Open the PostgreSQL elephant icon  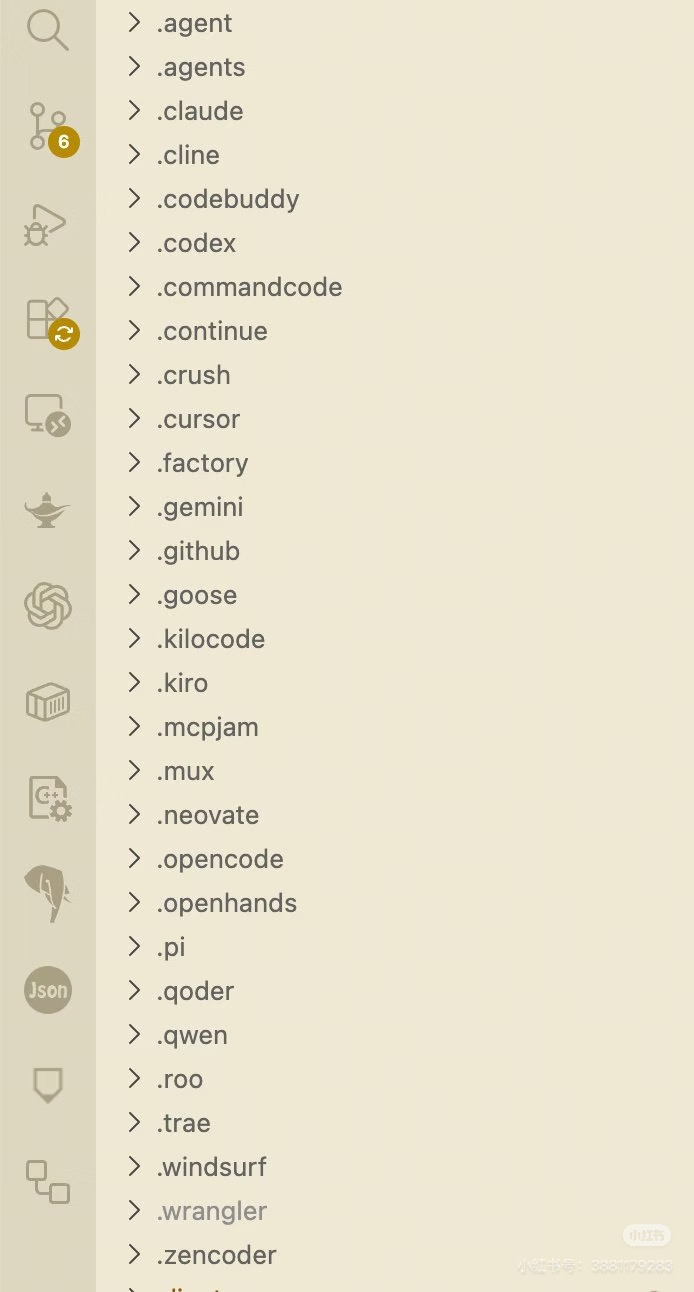tap(47, 893)
